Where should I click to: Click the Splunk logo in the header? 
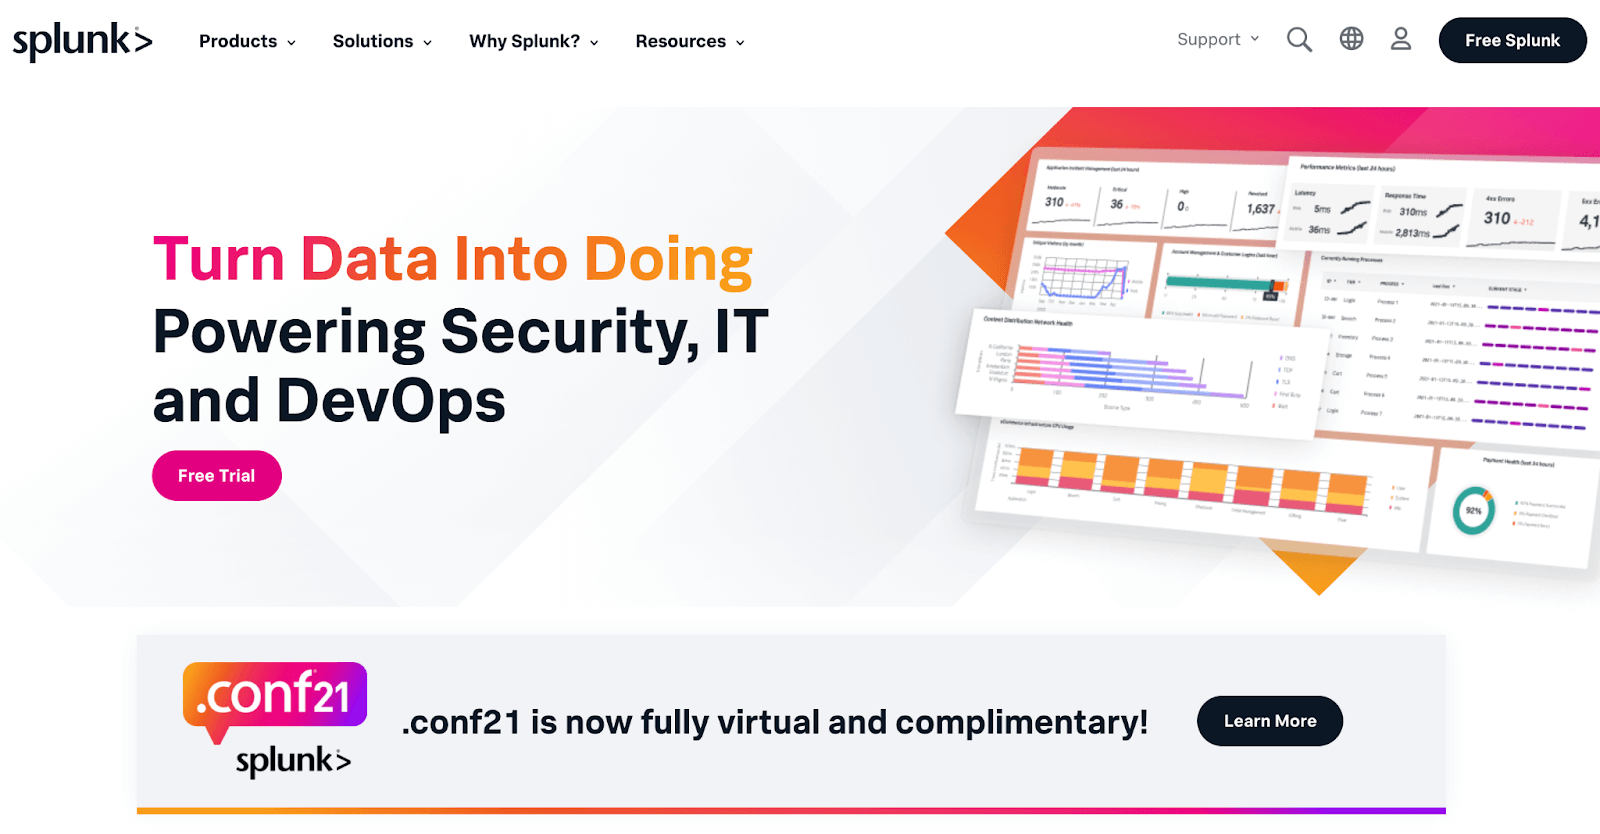pos(82,41)
